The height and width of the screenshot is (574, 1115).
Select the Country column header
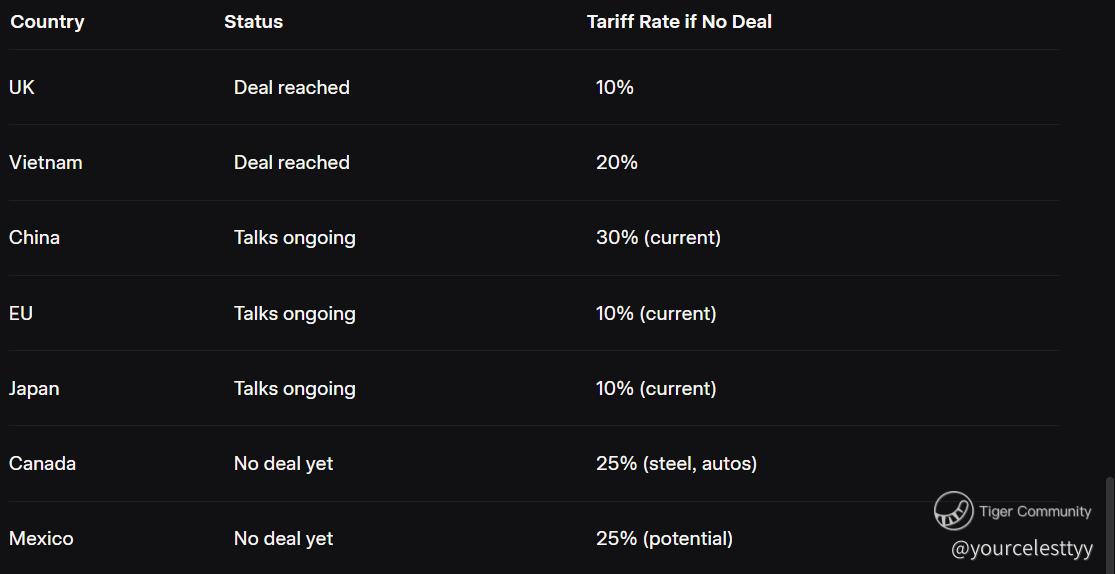click(x=47, y=22)
